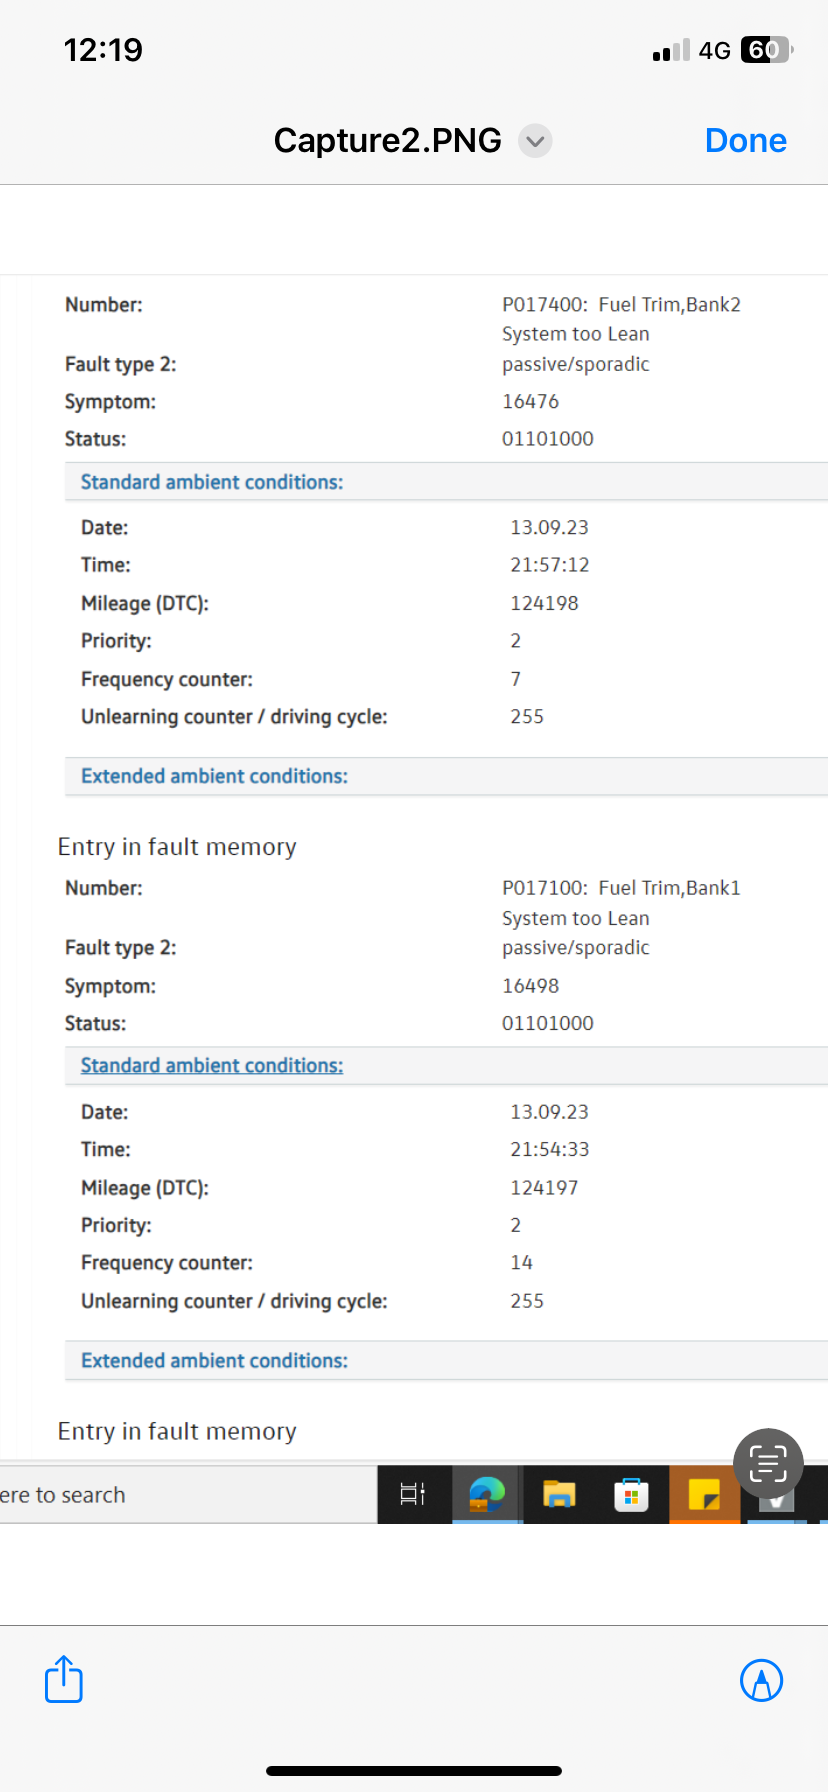The image size is (828, 1792).
Task: Tap the Live Text scan icon
Action: (768, 1464)
